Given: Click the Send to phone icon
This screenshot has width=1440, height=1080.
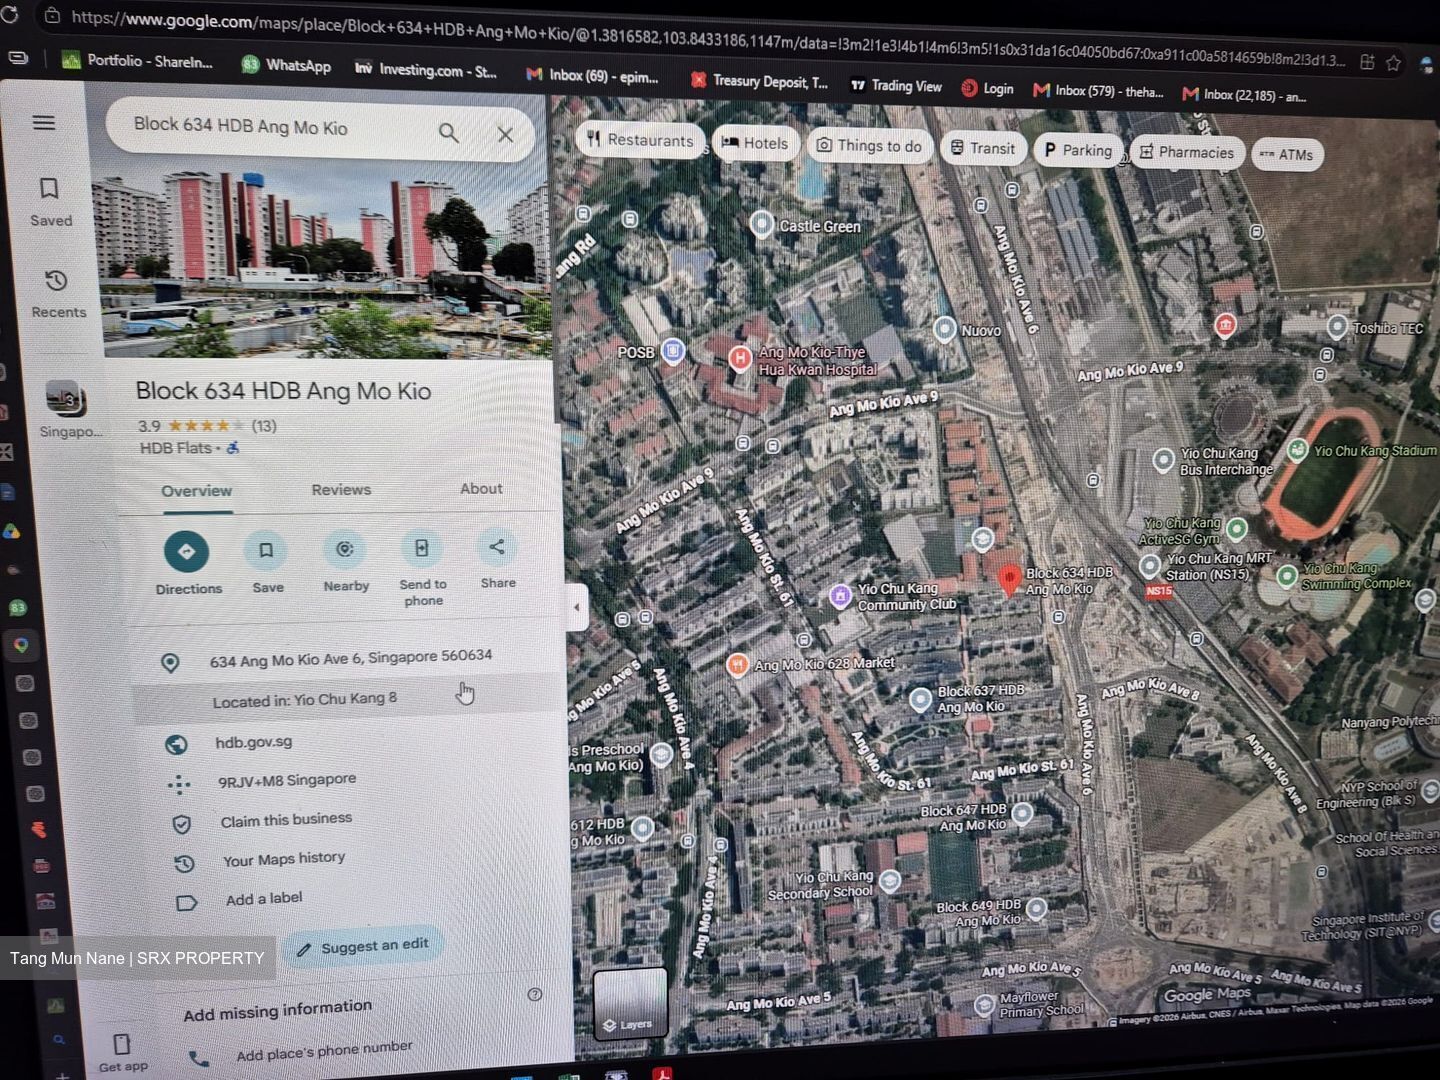Looking at the screenshot, I should click(x=421, y=548).
